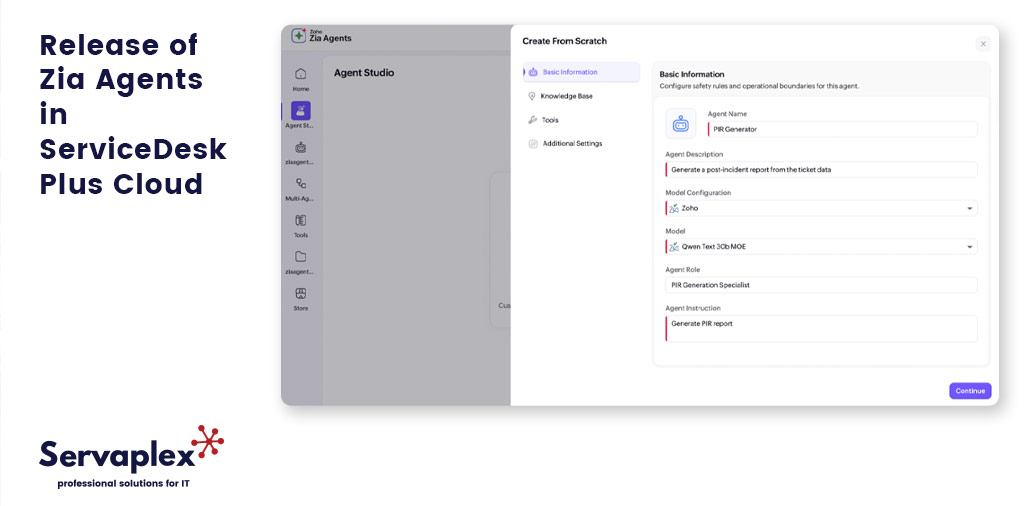Click the agent avatar robot icon
This screenshot has width=1024, height=506.
pyautogui.click(x=680, y=123)
